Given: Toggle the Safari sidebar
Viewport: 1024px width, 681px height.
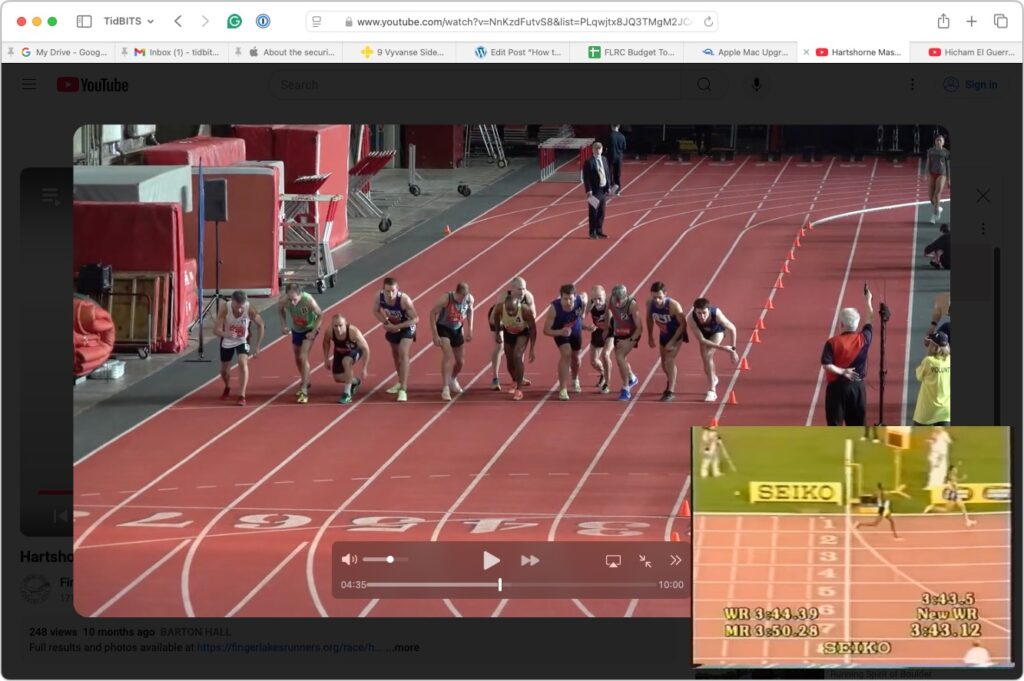Looking at the screenshot, I should [x=84, y=21].
